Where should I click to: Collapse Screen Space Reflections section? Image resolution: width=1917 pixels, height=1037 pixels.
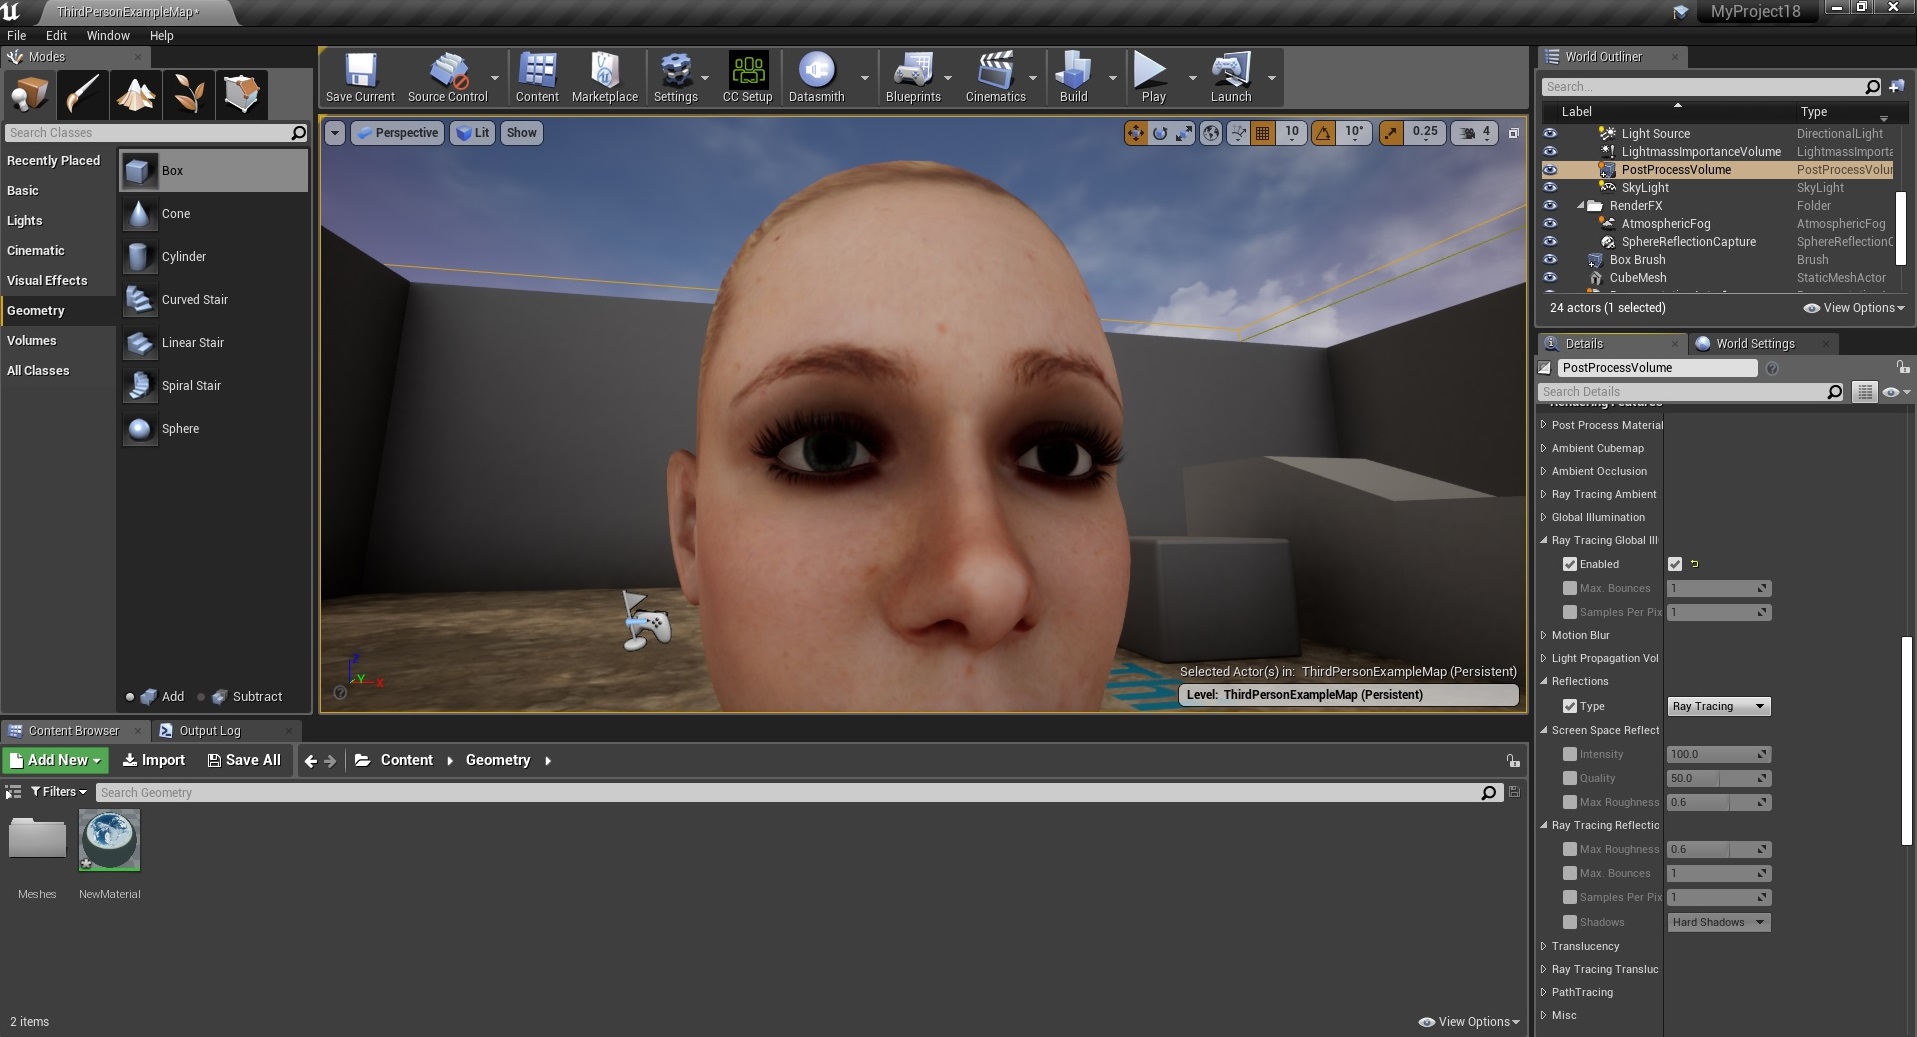1544,730
